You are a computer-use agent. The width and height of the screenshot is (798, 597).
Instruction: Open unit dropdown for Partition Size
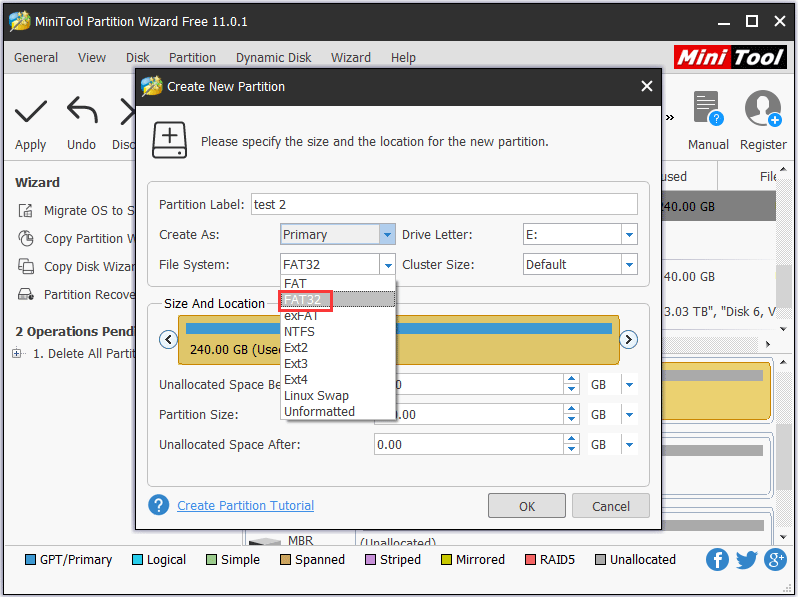tap(629, 415)
